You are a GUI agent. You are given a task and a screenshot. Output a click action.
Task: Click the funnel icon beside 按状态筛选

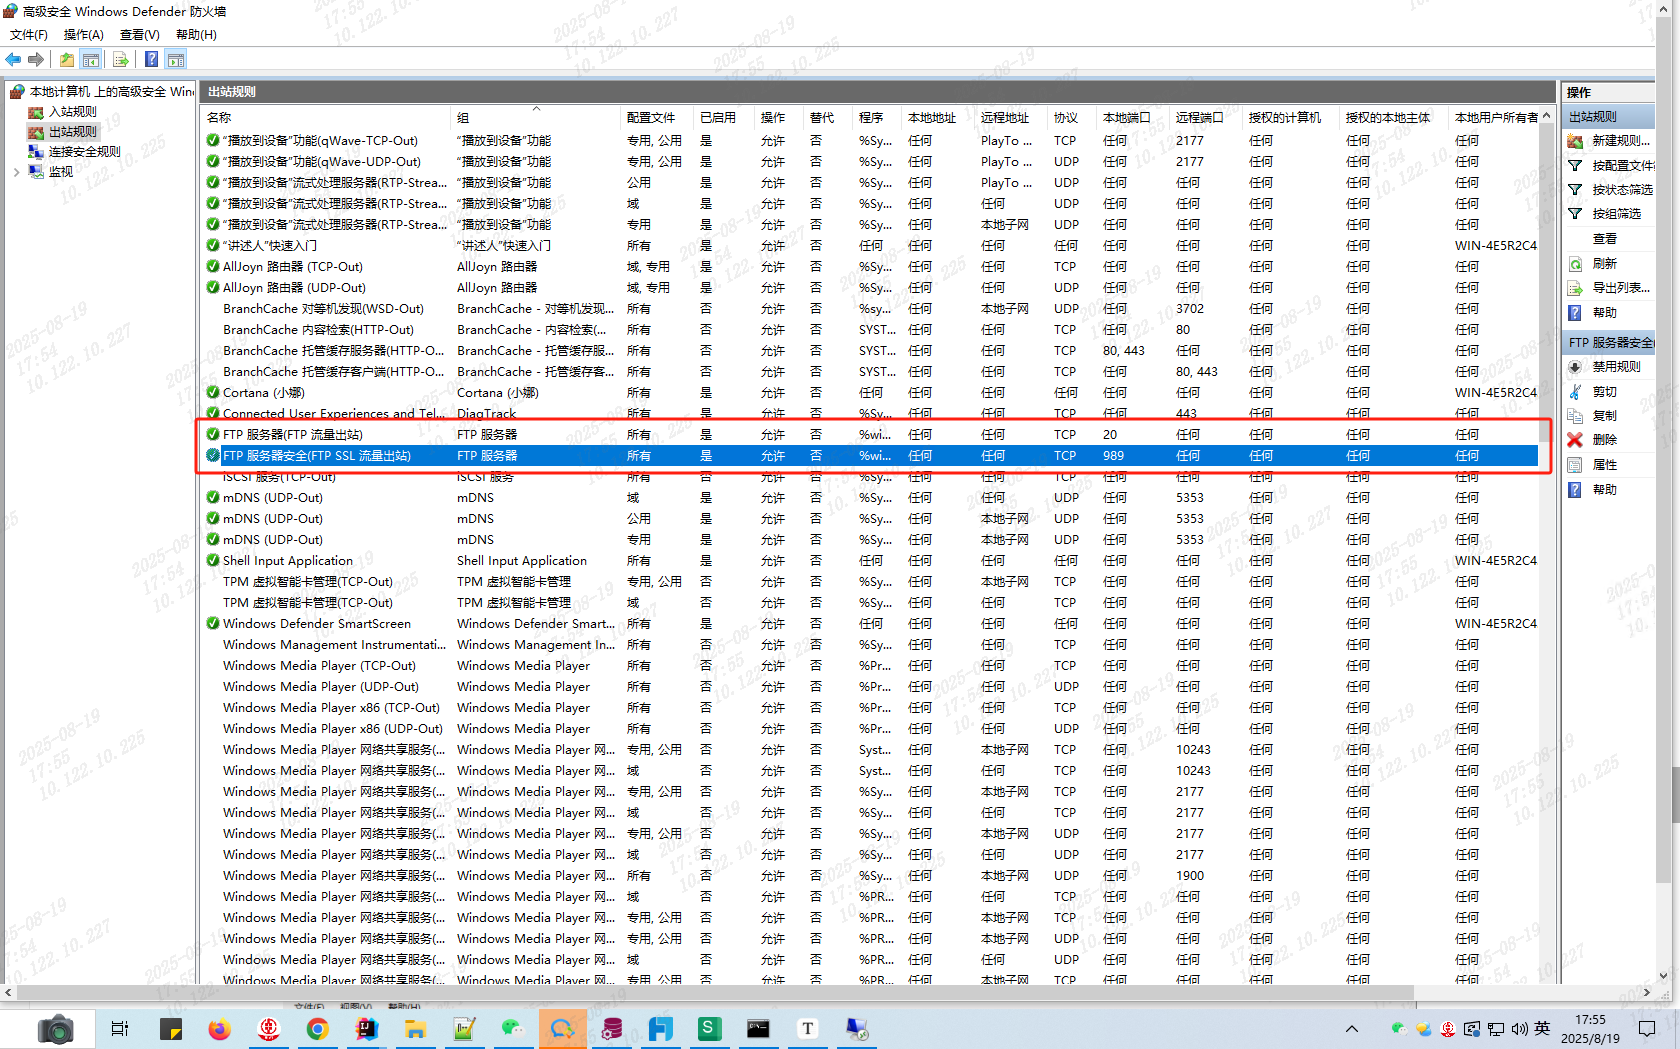[1575, 189]
